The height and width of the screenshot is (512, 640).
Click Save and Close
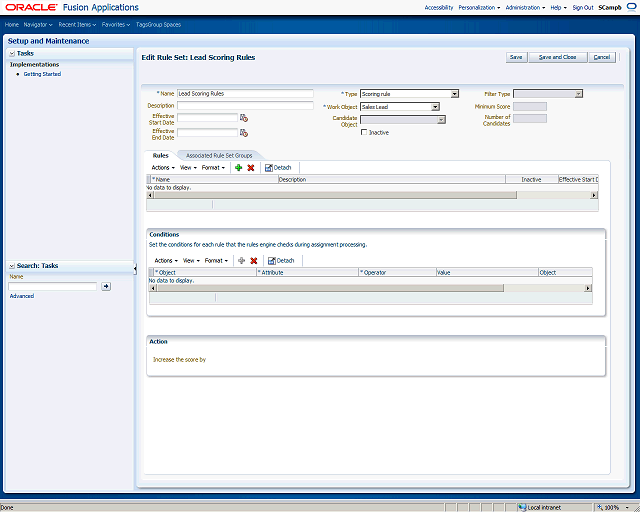558,57
